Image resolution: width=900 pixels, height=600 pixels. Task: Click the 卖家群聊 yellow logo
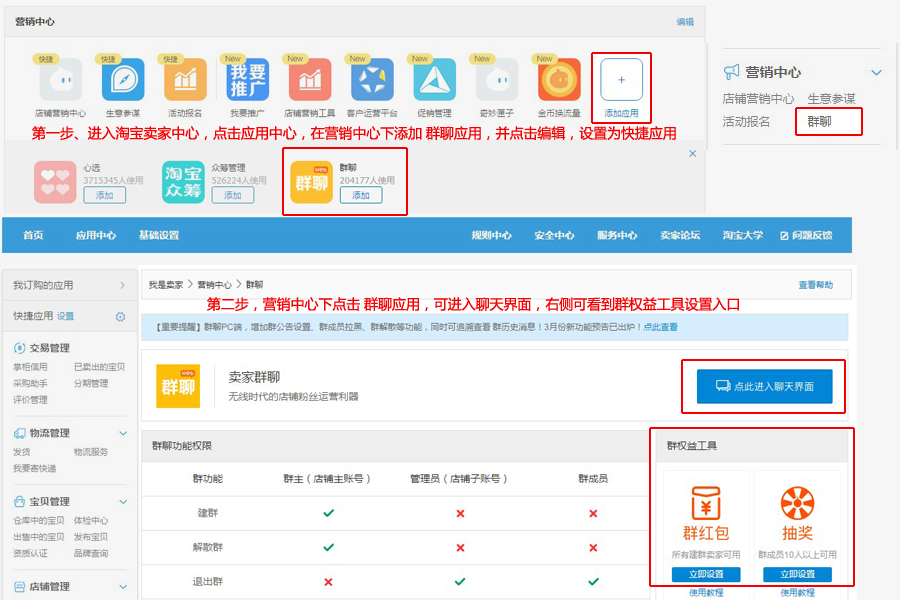pyautogui.click(x=178, y=386)
